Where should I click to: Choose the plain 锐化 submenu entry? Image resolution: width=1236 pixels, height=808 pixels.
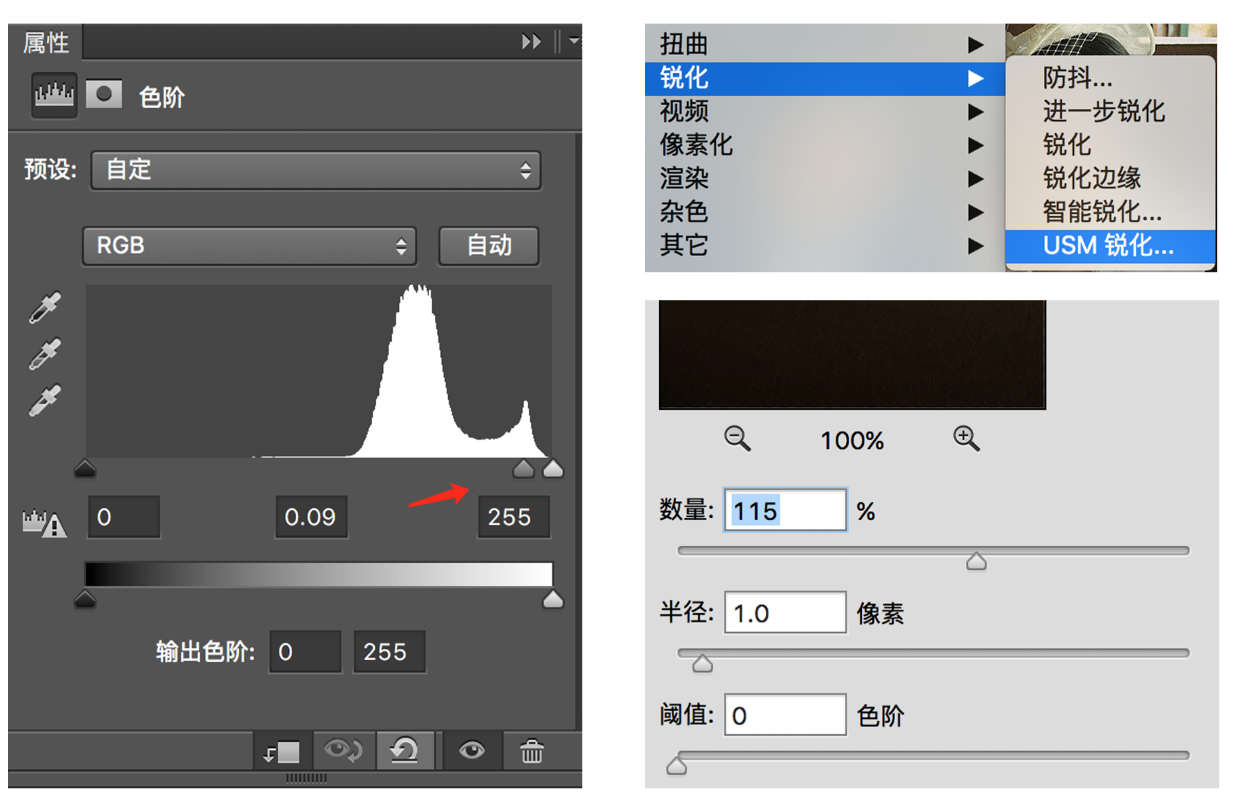point(1110,144)
